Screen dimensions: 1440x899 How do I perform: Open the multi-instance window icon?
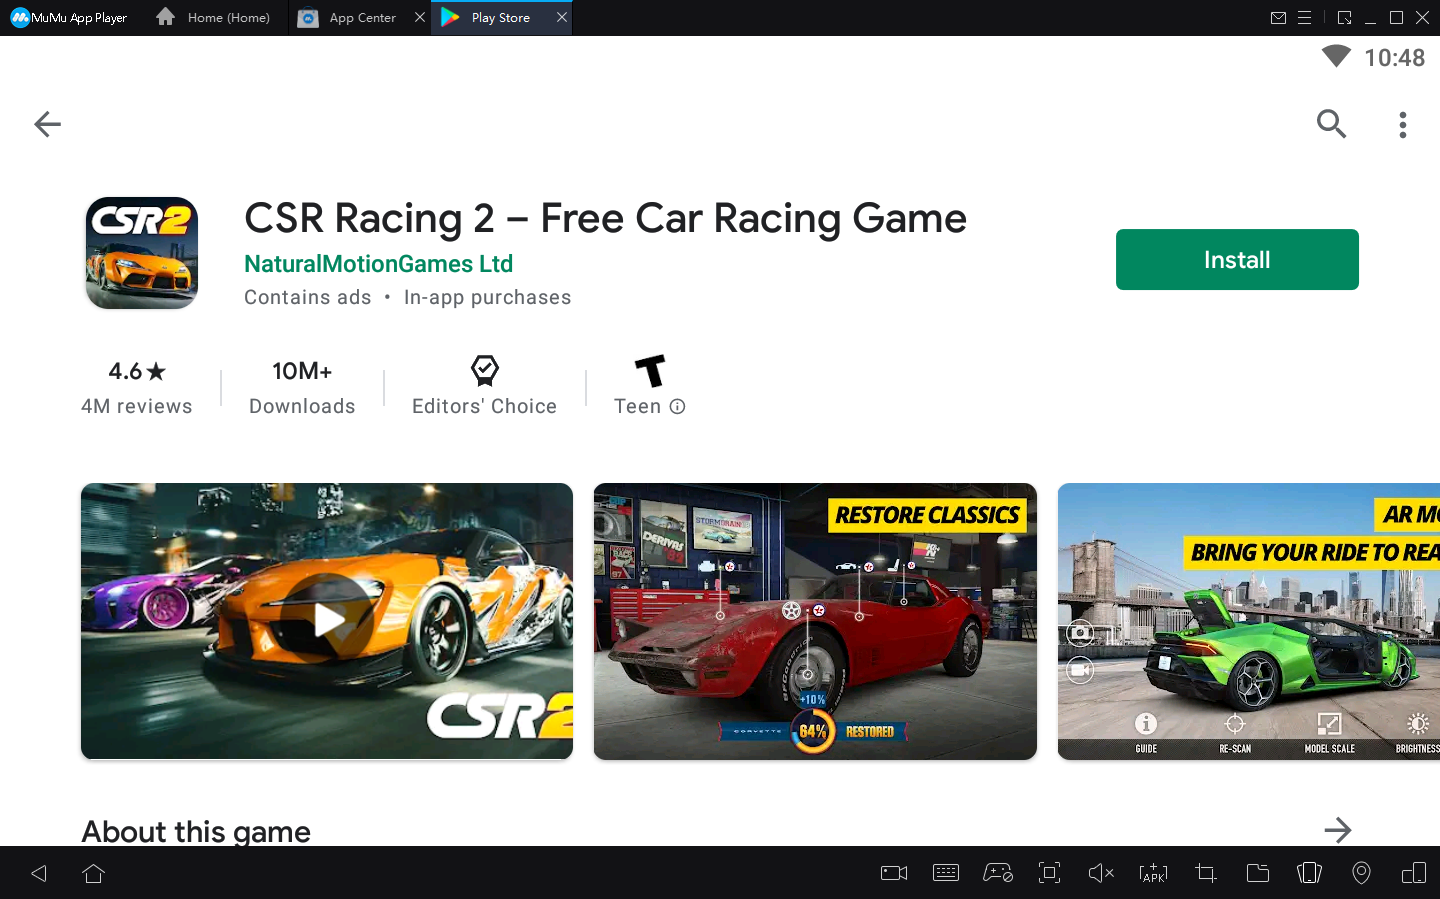(1414, 873)
